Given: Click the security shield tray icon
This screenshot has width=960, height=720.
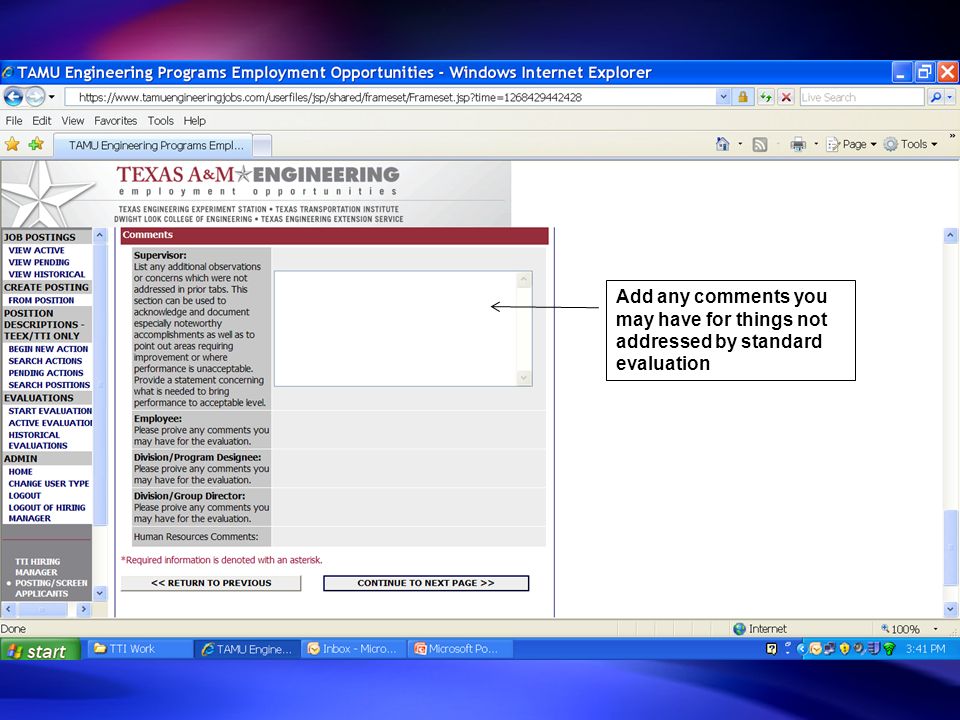Looking at the screenshot, I should click(x=844, y=649).
